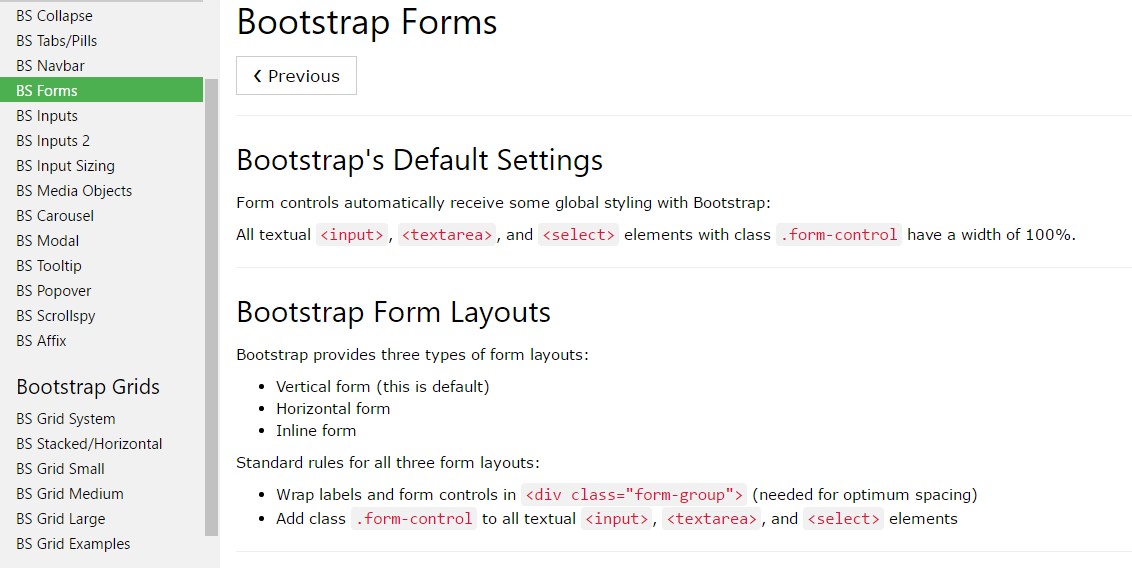Click the <select> code in Default Settings
1132x568 pixels.
click(x=578, y=235)
